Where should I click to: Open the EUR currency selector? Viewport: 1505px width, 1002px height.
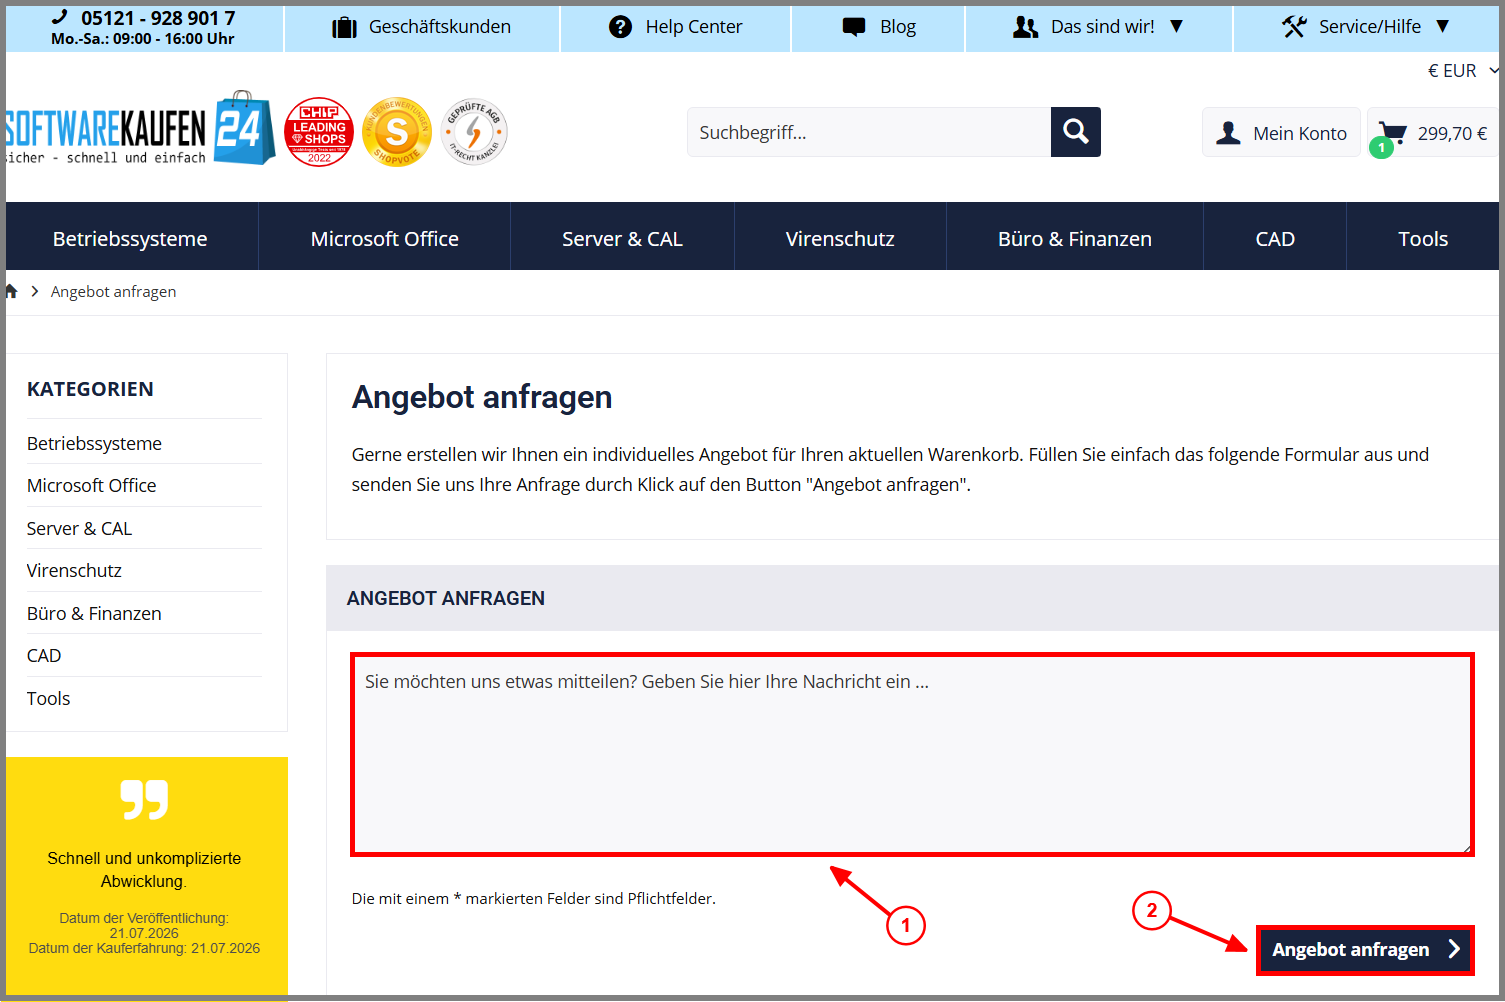pyautogui.click(x=1463, y=71)
